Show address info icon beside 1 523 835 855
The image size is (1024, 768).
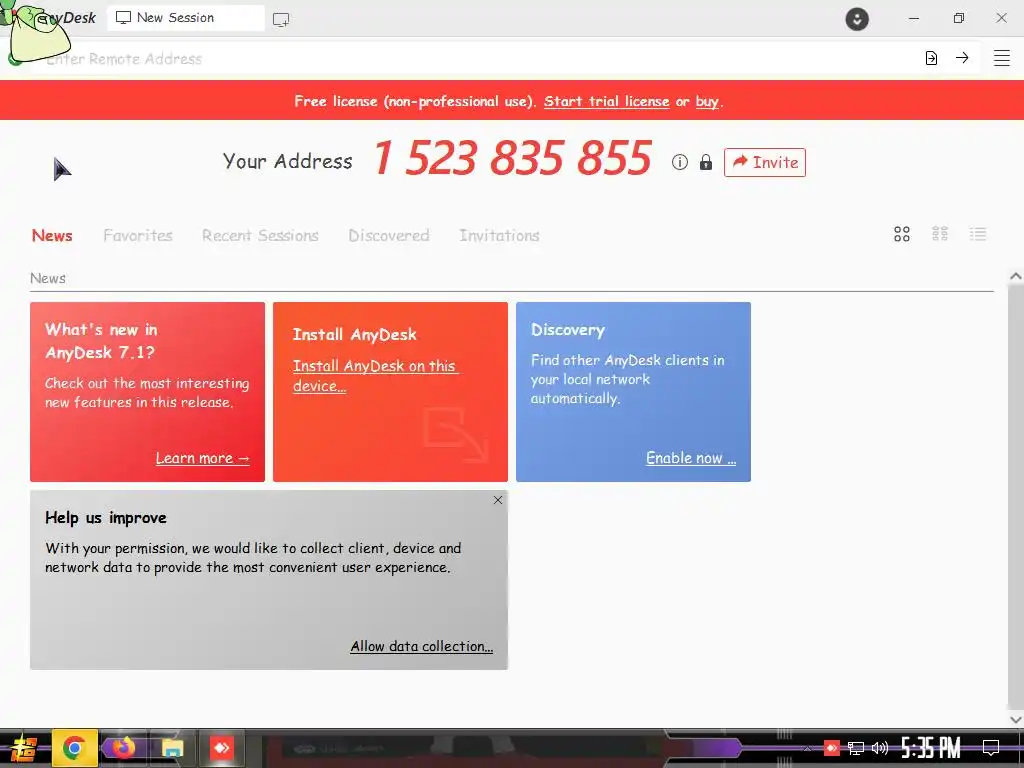[680, 162]
